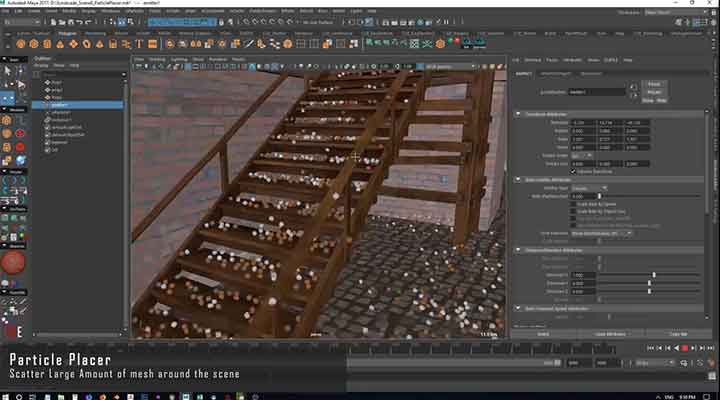
Task: Toggle the Inherits Transform checkbox
Action: [574, 170]
